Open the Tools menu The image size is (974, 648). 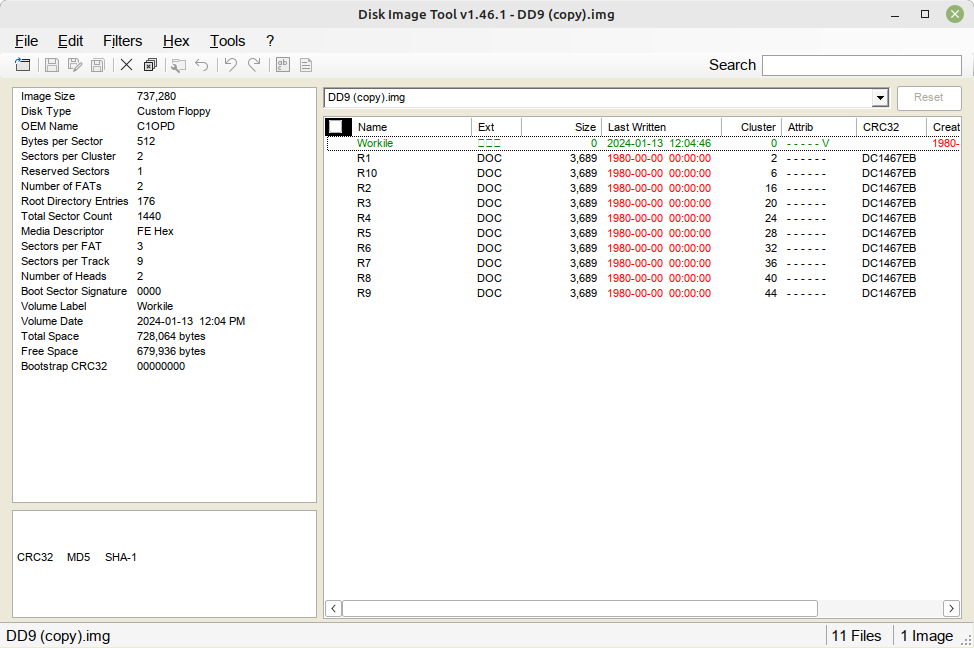tap(227, 41)
